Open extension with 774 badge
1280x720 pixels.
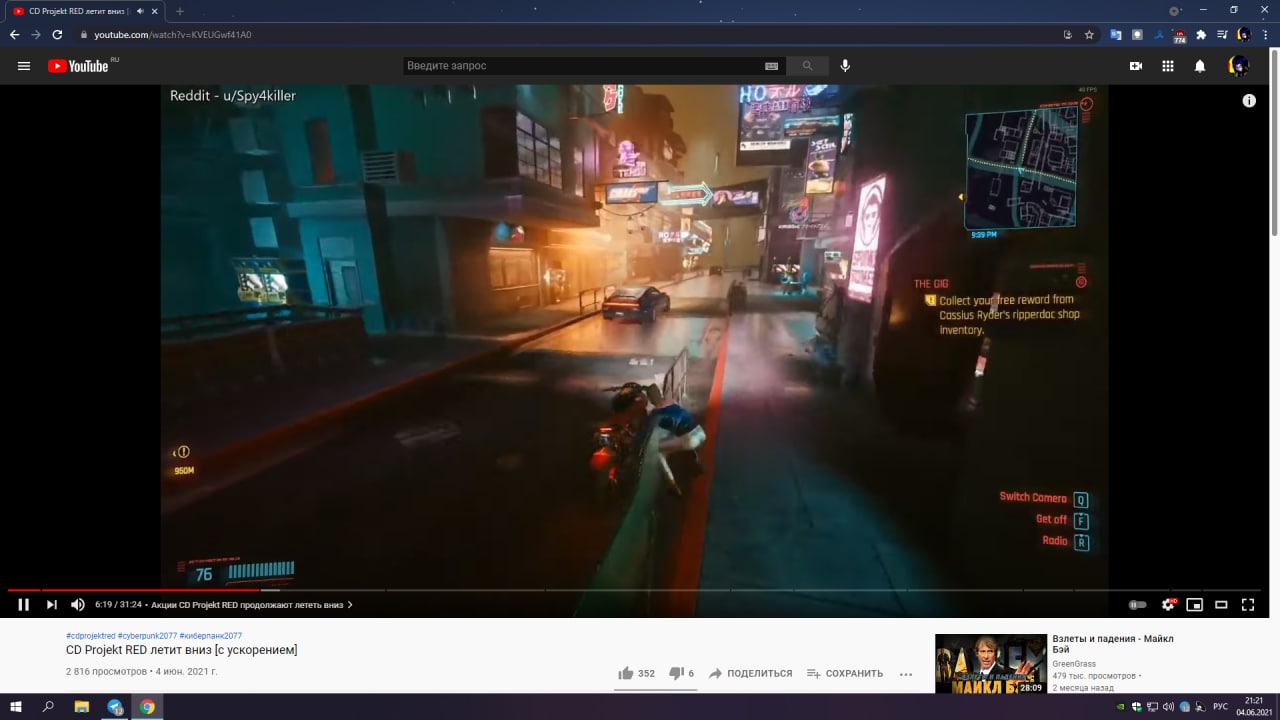pyautogui.click(x=1180, y=35)
